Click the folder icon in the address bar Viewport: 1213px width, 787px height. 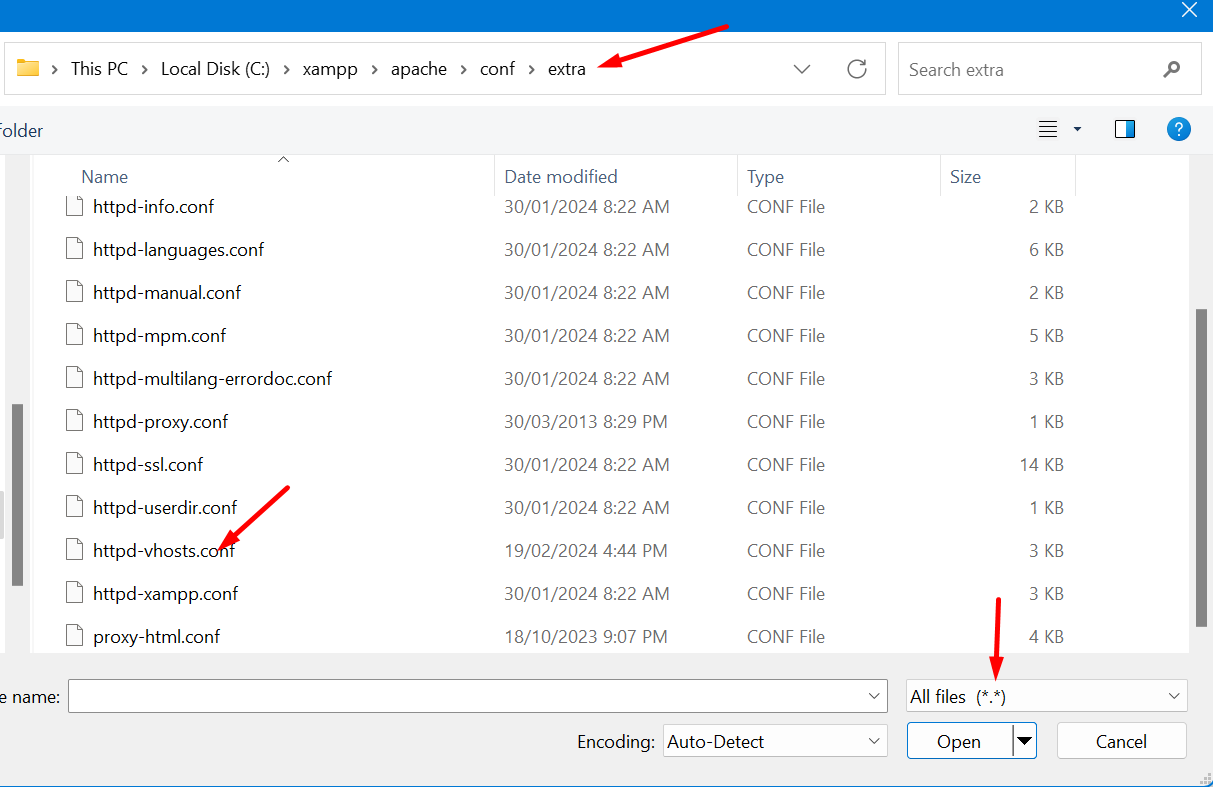(x=28, y=68)
